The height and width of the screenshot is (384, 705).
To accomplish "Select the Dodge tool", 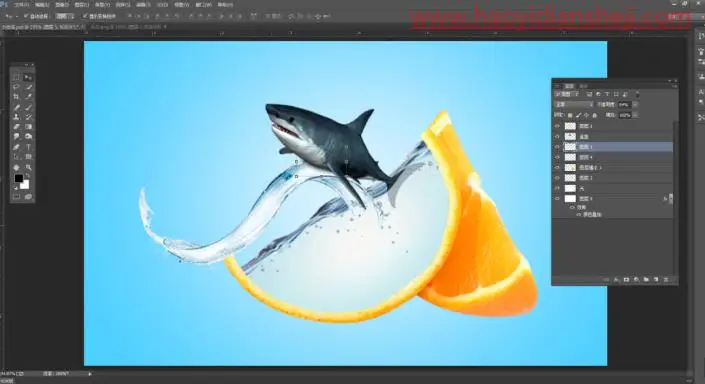I will (28, 136).
